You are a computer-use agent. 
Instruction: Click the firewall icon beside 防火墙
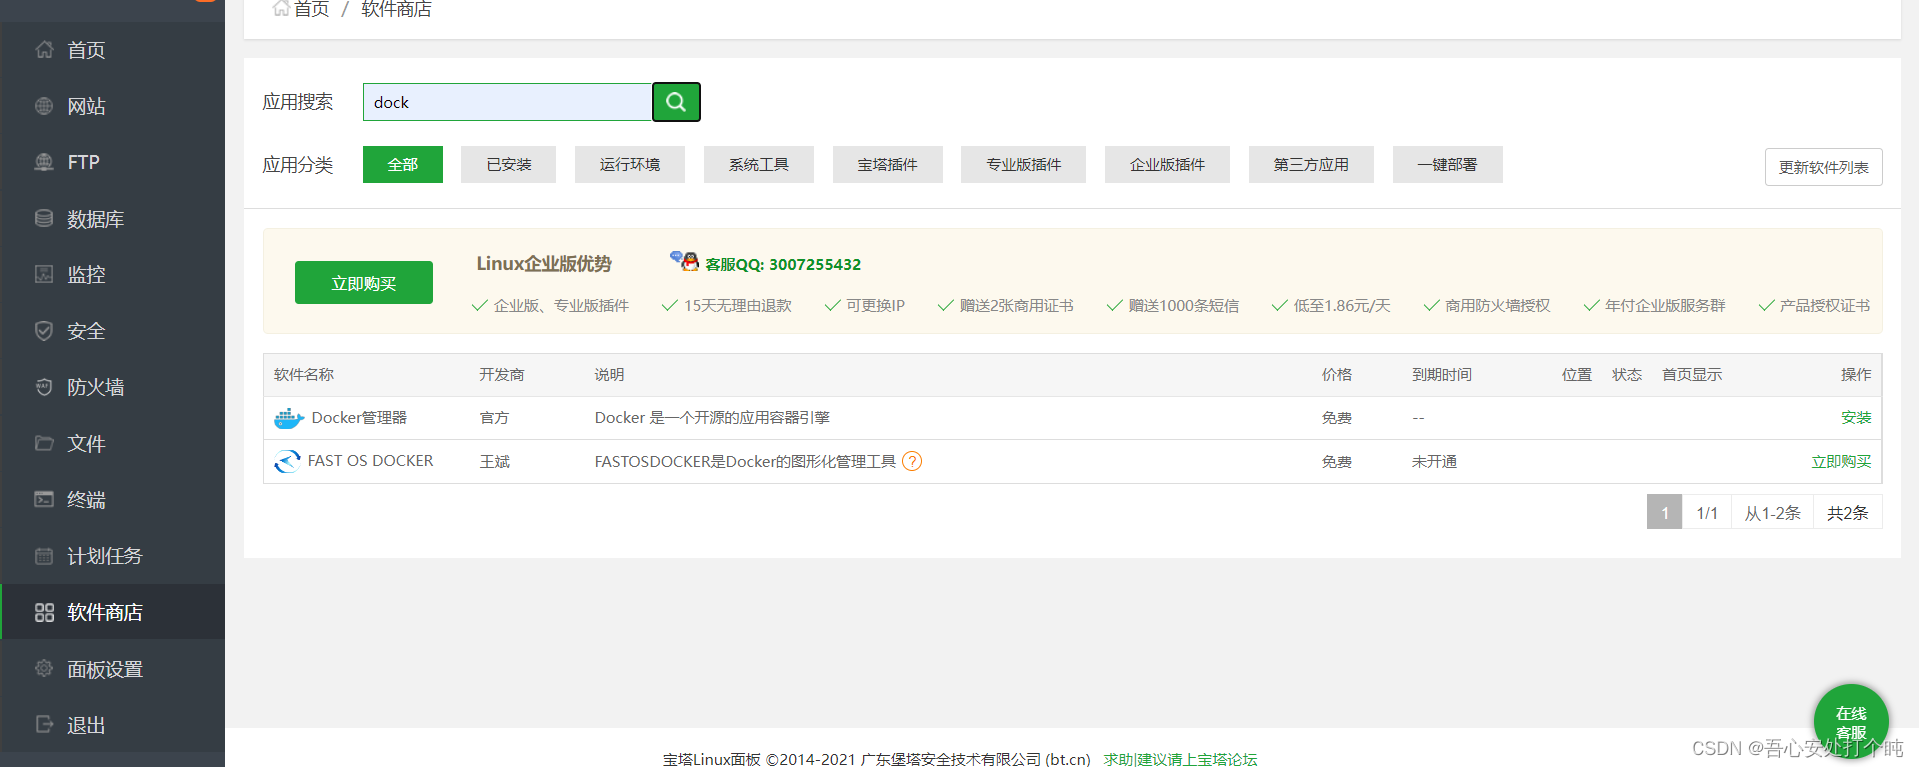(x=44, y=387)
